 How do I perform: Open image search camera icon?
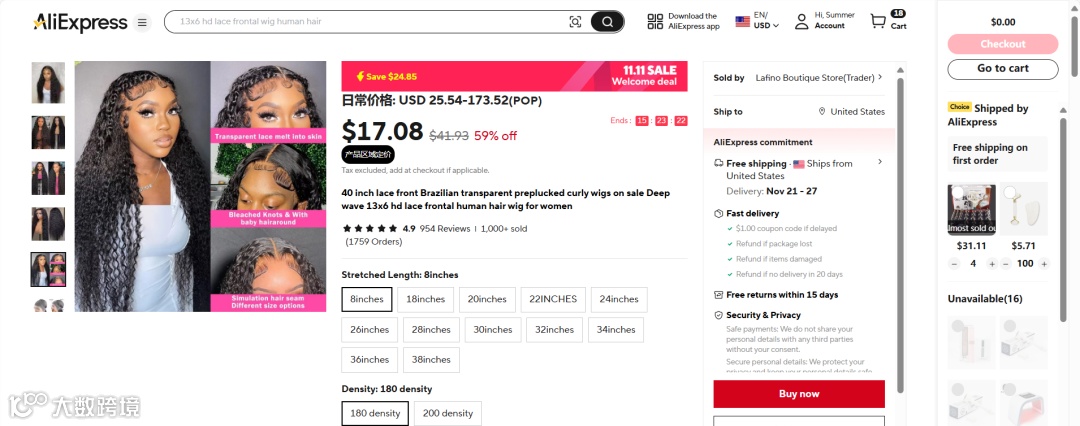coord(575,22)
